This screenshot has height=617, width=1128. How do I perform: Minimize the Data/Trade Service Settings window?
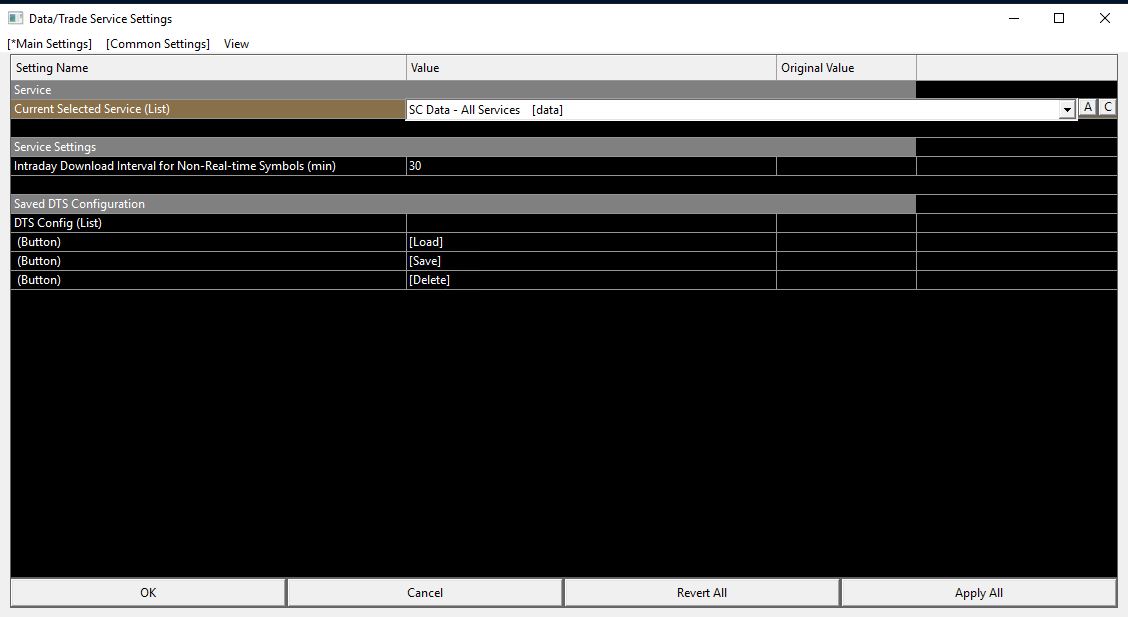(x=1014, y=18)
